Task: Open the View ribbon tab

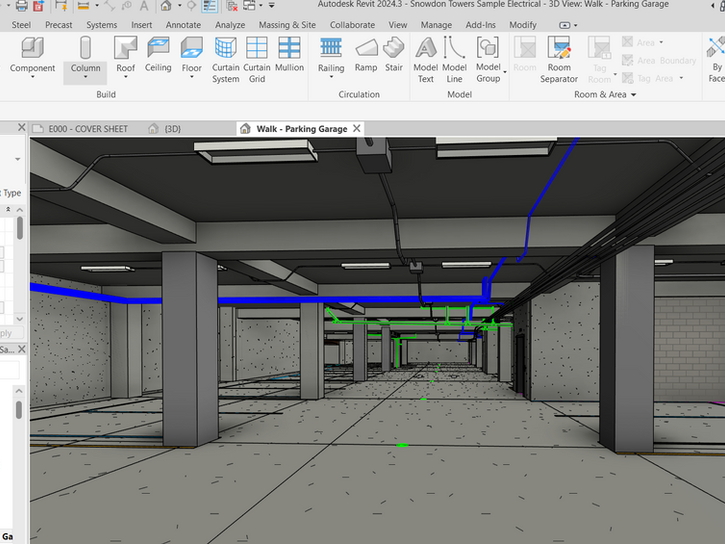Action: click(398, 25)
